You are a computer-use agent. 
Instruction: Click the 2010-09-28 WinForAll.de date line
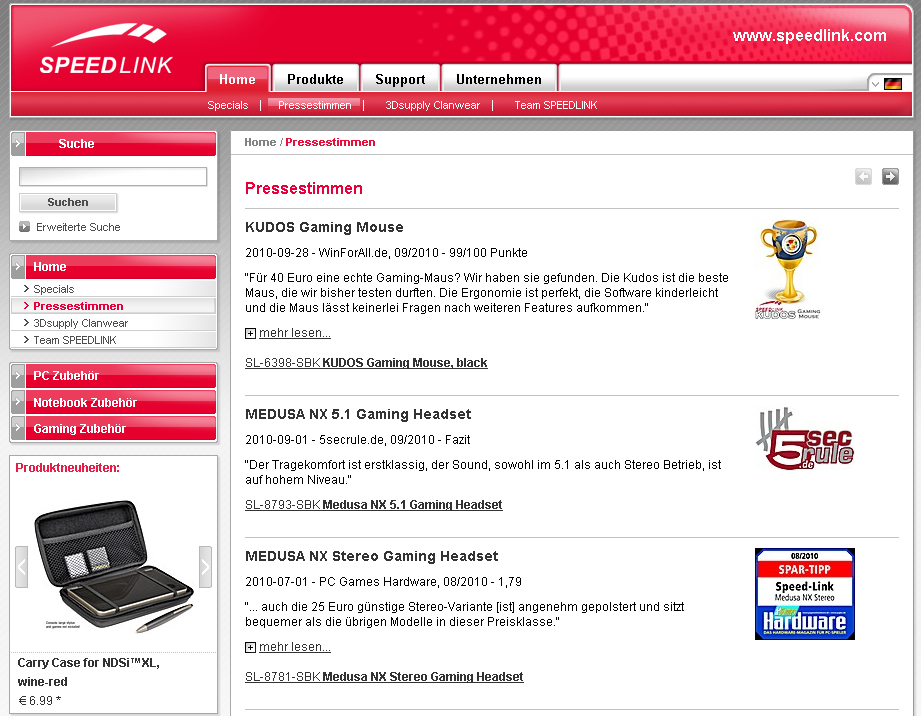(x=386, y=253)
